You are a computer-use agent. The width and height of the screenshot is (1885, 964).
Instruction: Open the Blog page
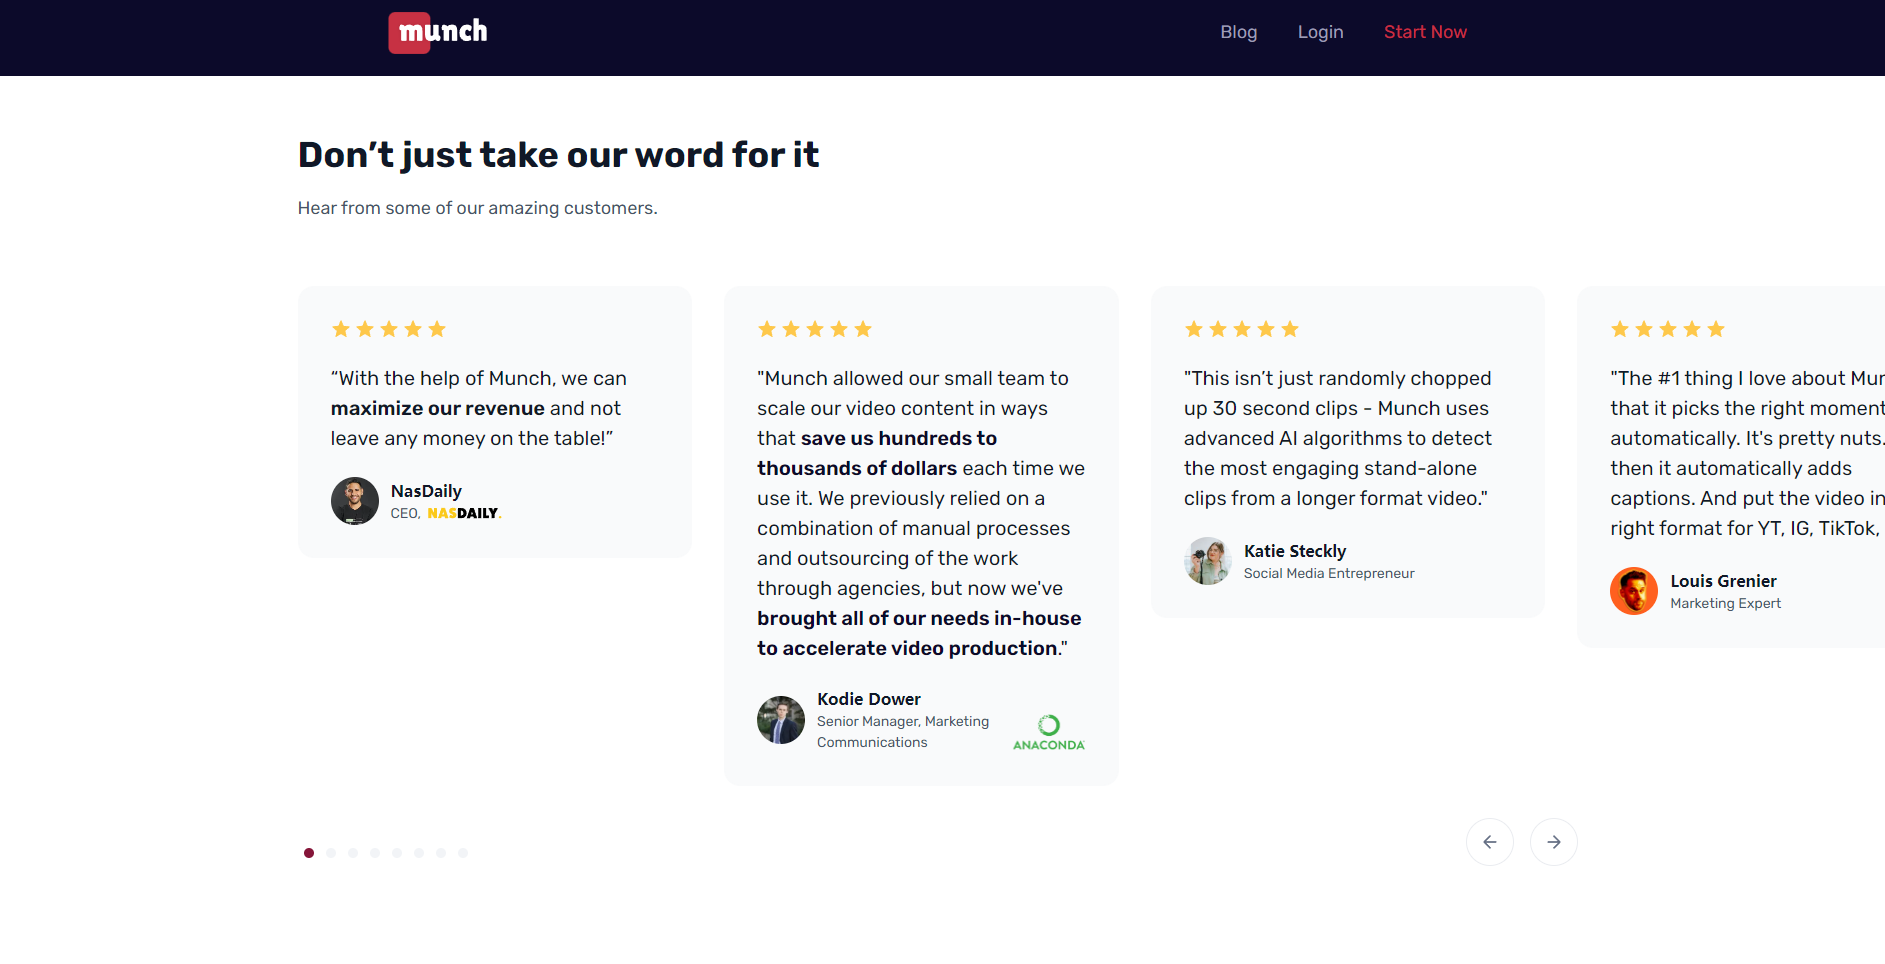point(1238,32)
